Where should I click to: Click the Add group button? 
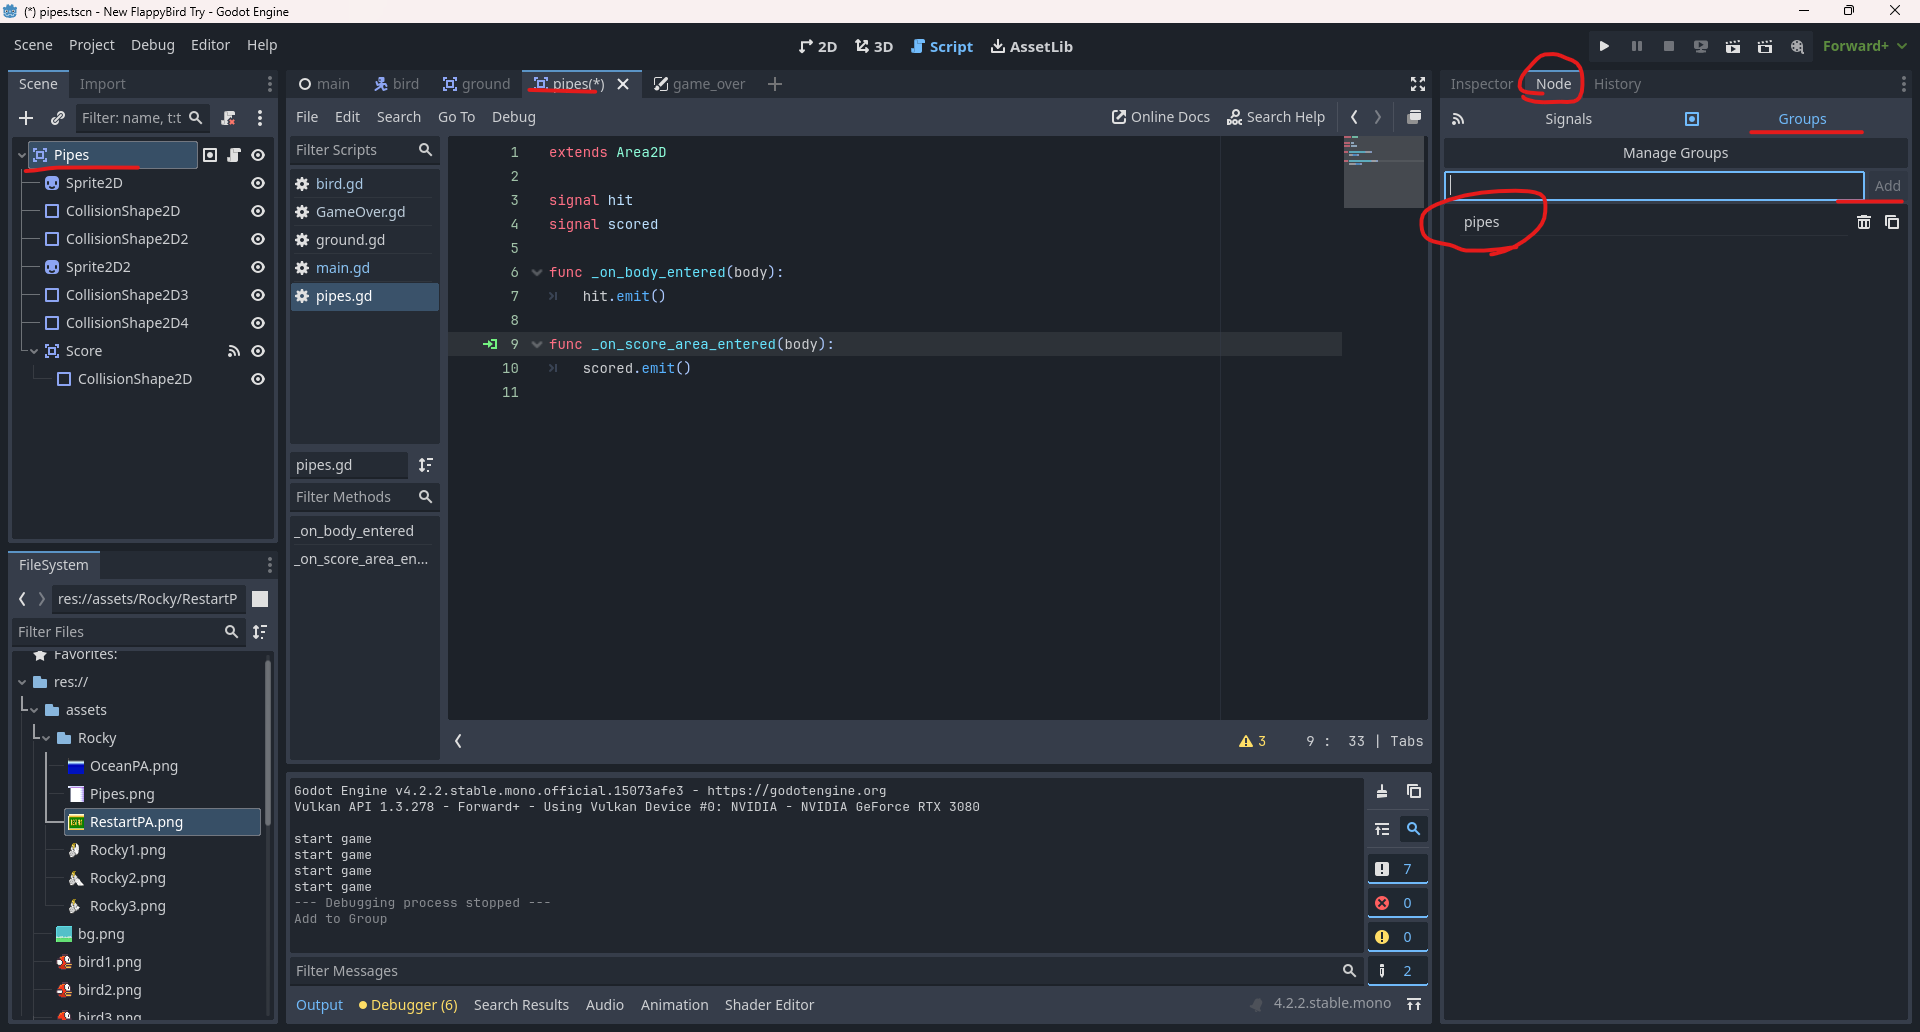[1887, 186]
